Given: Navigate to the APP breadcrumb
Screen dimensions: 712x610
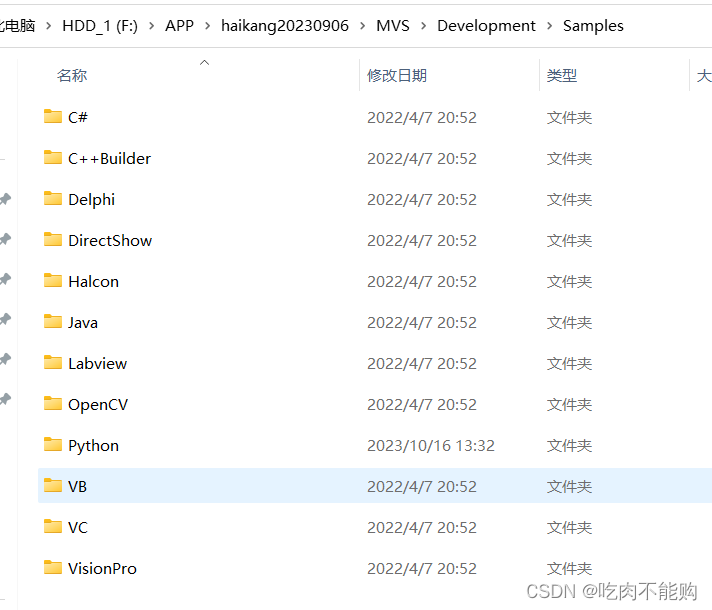Looking at the screenshot, I should point(179,26).
